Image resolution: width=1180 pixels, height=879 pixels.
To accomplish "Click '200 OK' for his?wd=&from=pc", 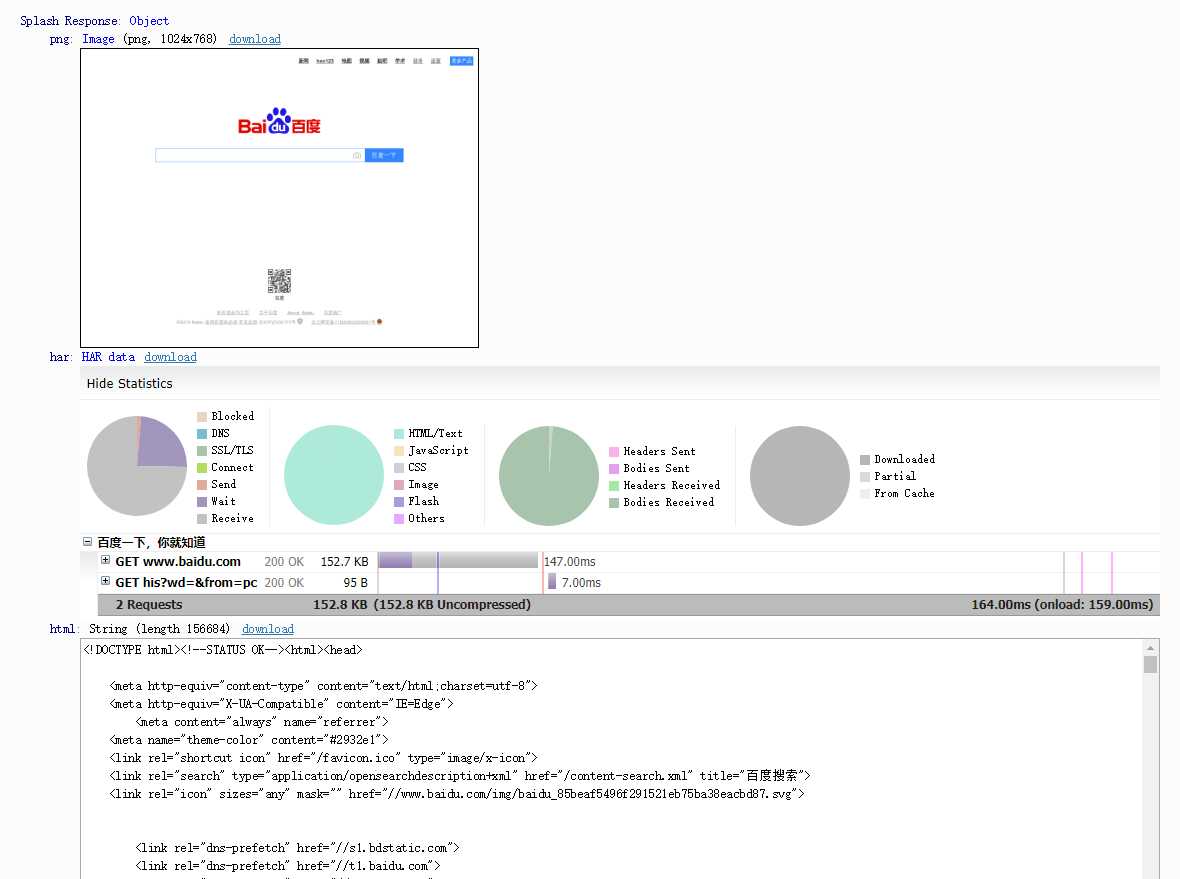I will [x=284, y=582].
